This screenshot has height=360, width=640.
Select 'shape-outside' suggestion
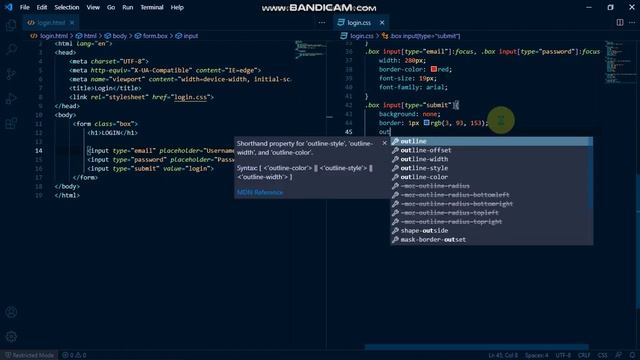pos(491,231)
